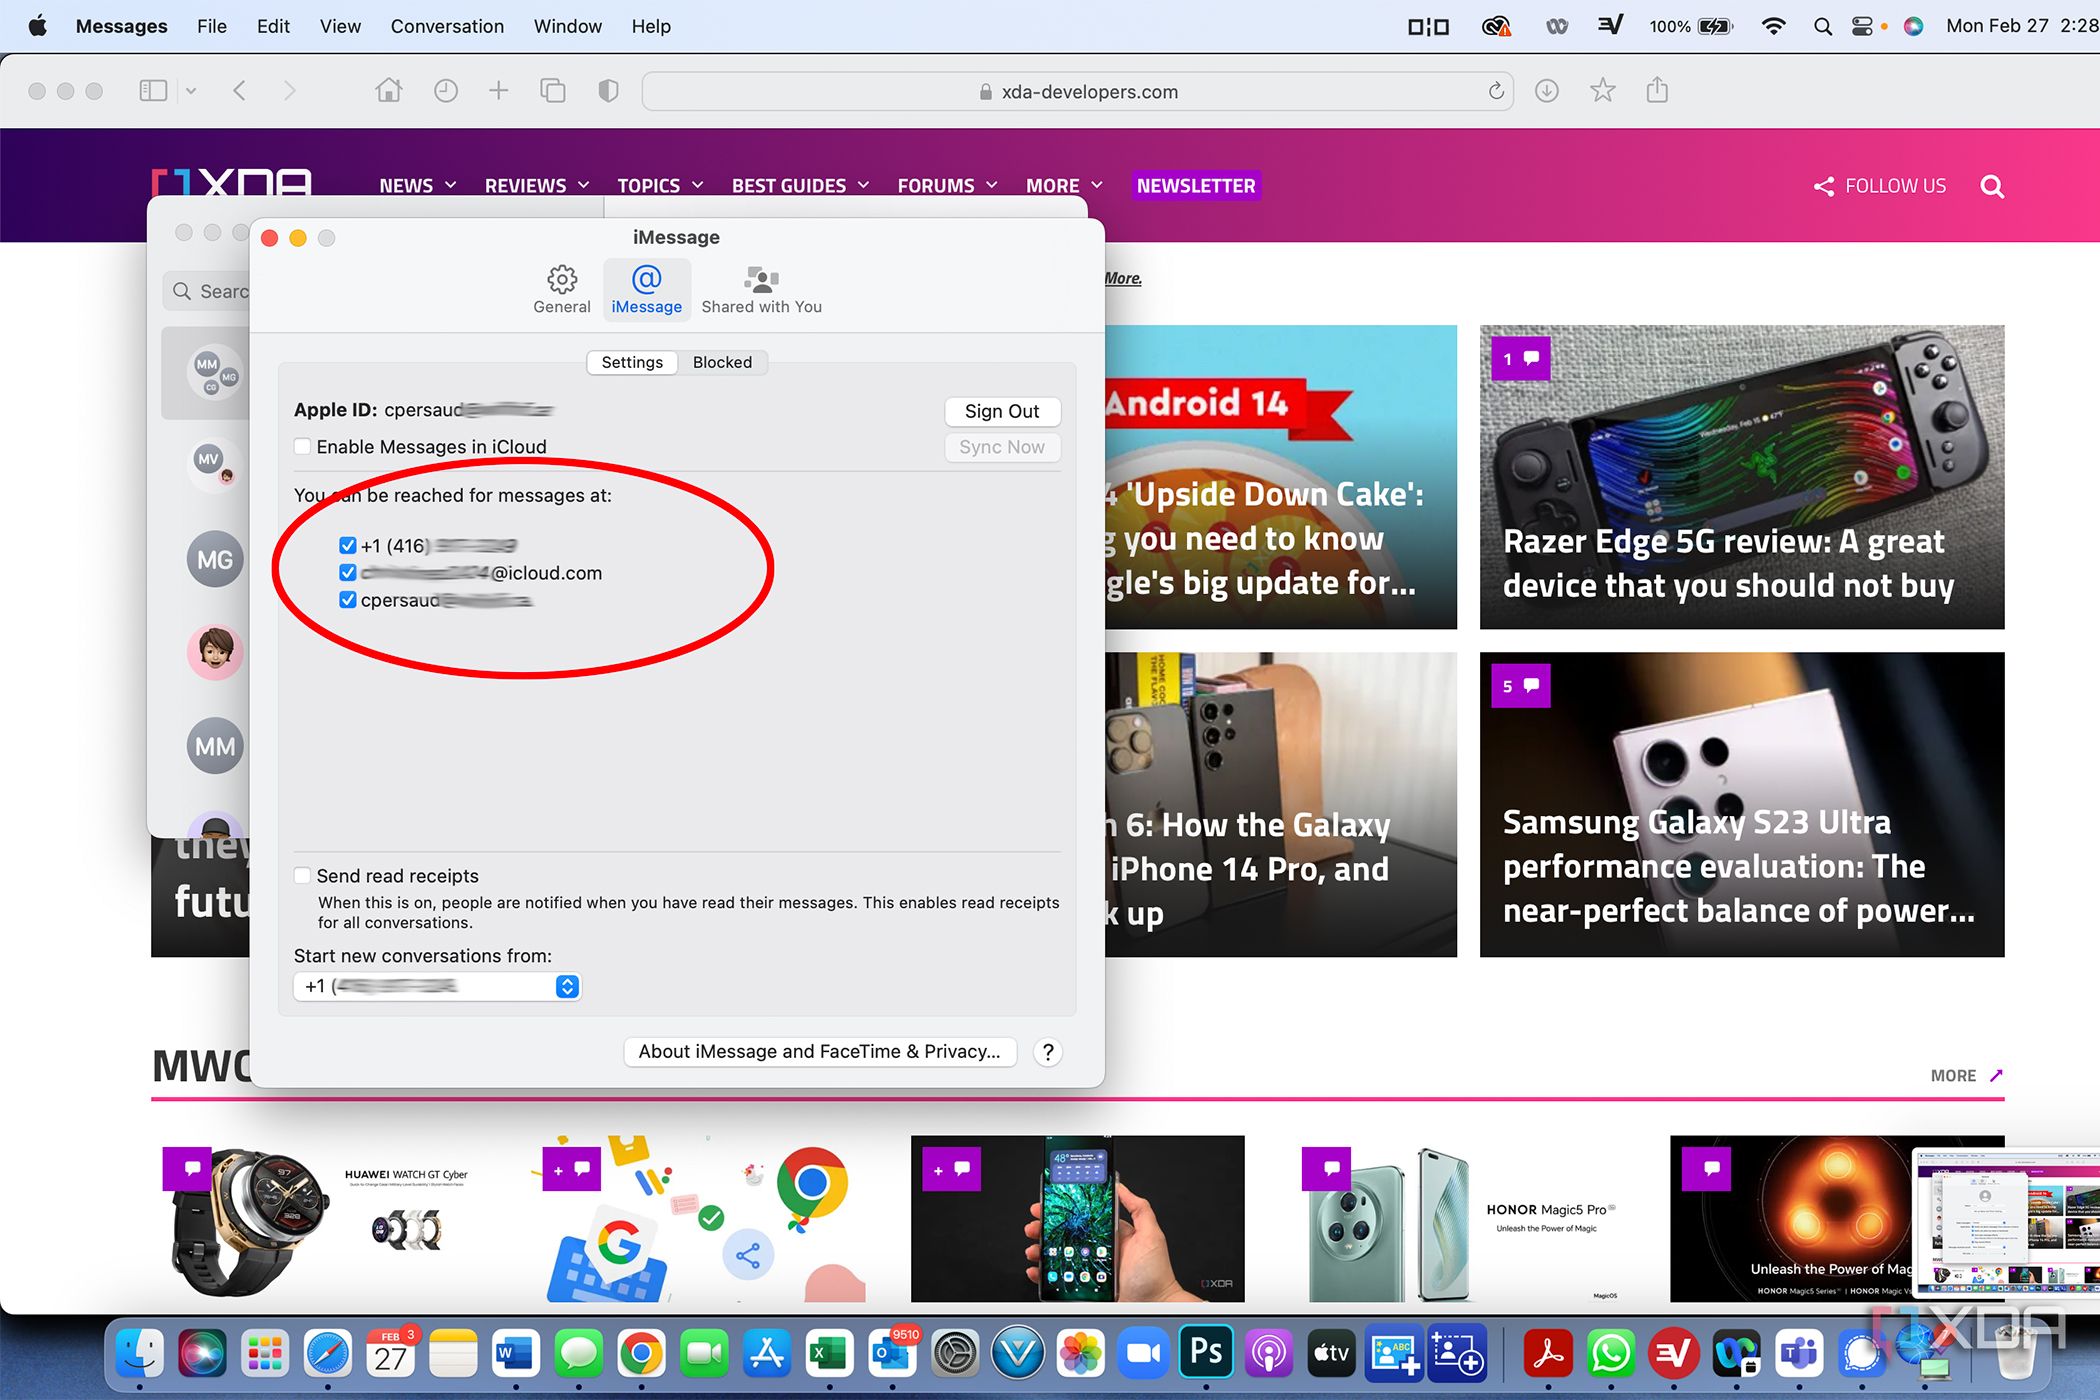The image size is (2100, 1400).
Task: Open About iMessage and FaceTime & Privacy
Action: [x=819, y=1052]
